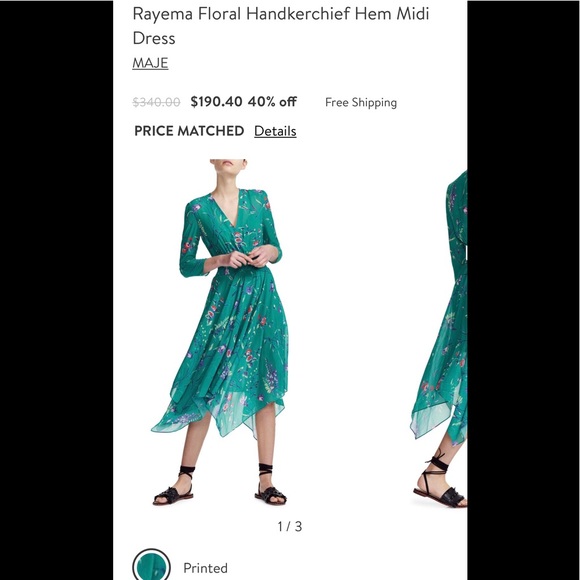
Task: Open the MAJE brand link
Action: point(150,63)
